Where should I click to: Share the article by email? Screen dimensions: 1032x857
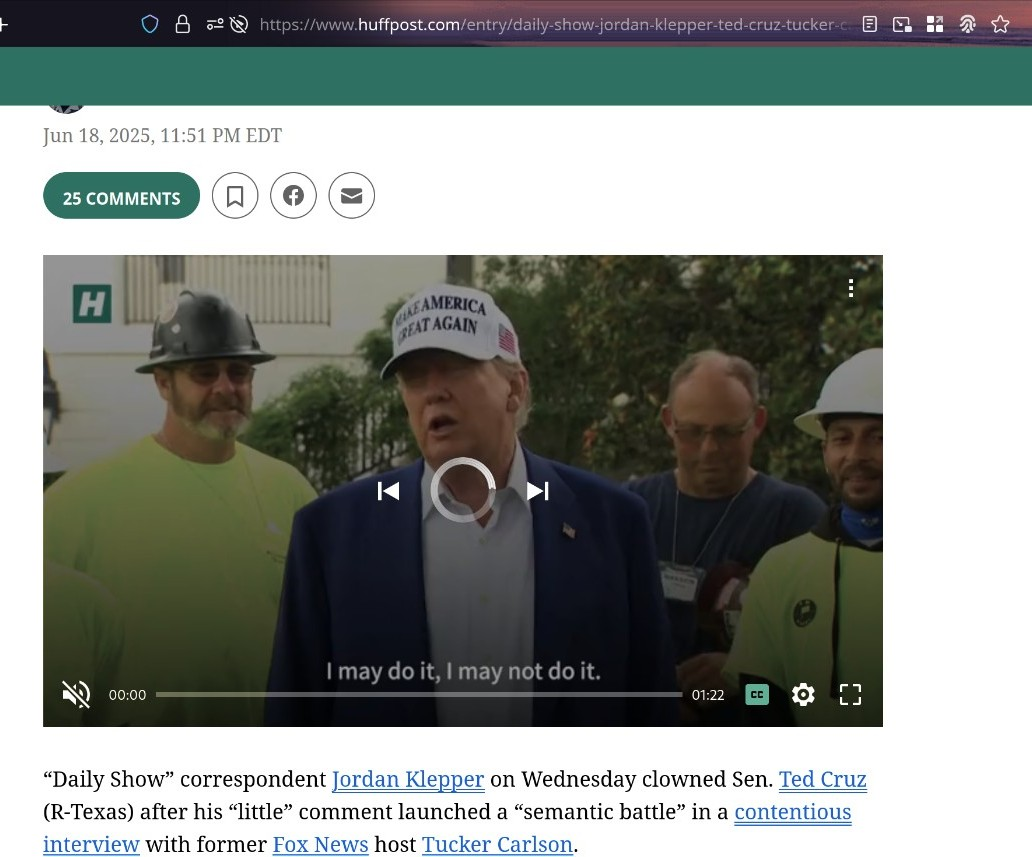351,195
